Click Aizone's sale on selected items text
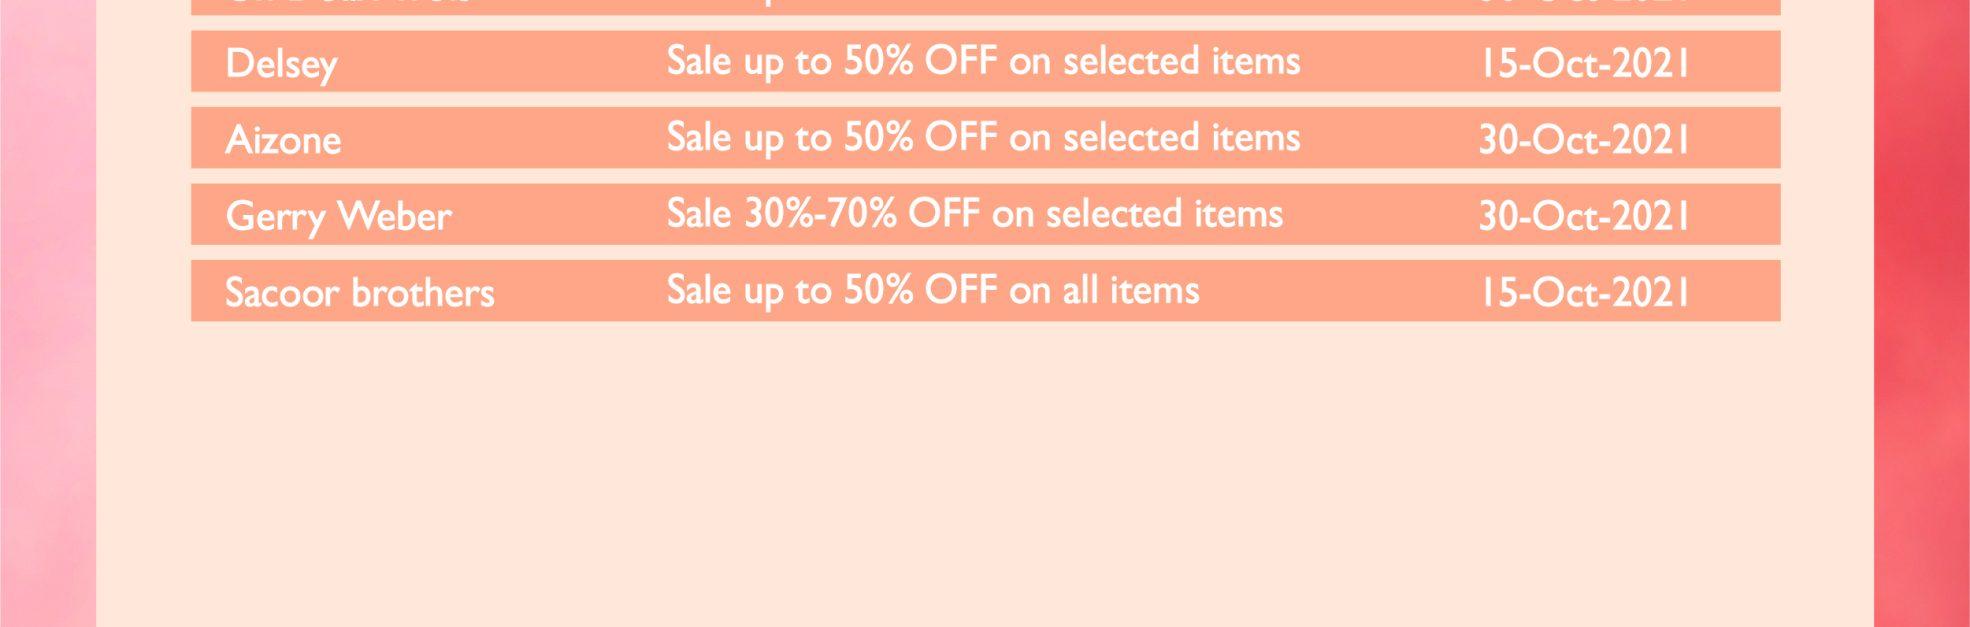The width and height of the screenshot is (1970, 627). click(983, 138)
